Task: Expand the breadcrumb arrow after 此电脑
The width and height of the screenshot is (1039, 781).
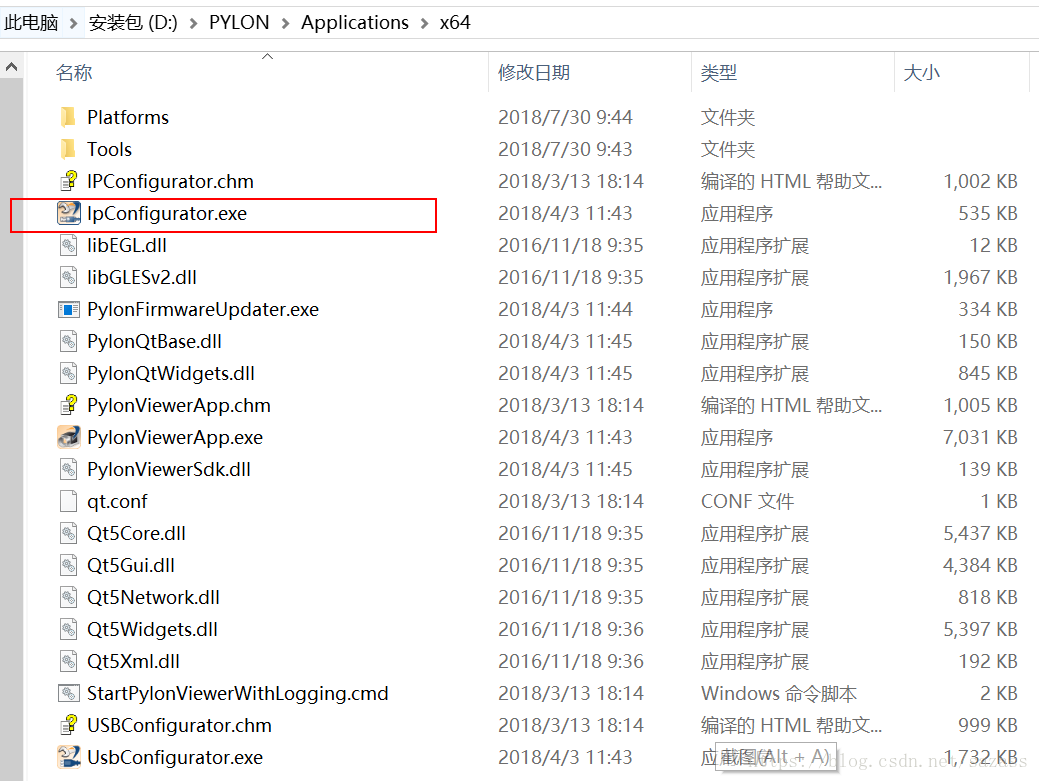Action: pyautogui.click(x=74, y=24)
